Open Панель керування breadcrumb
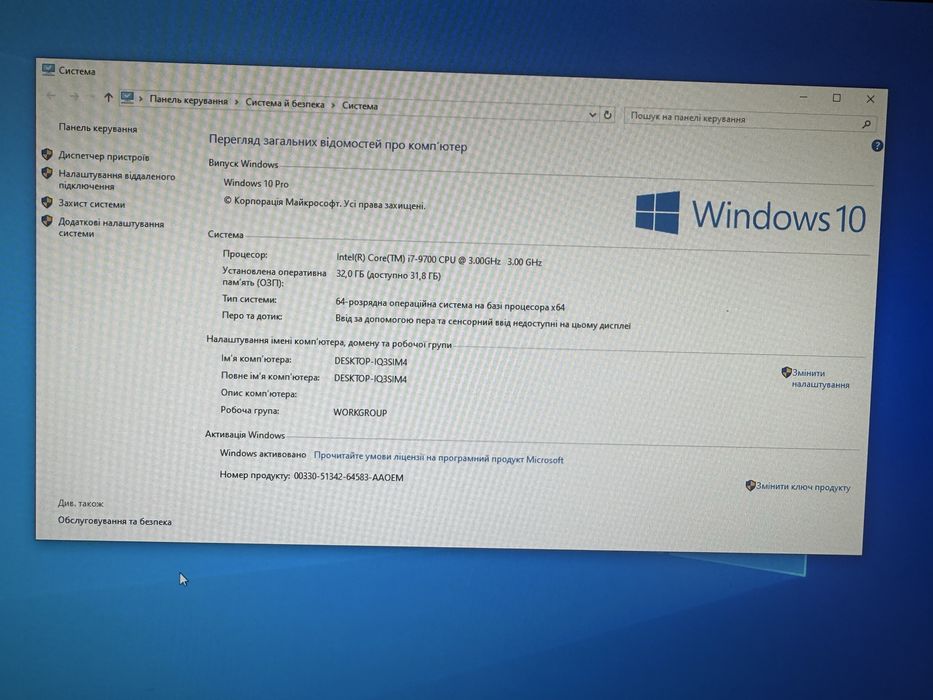The width and height of the screenshot is (933, 700). pyautogui.click(x=189, y=101)
